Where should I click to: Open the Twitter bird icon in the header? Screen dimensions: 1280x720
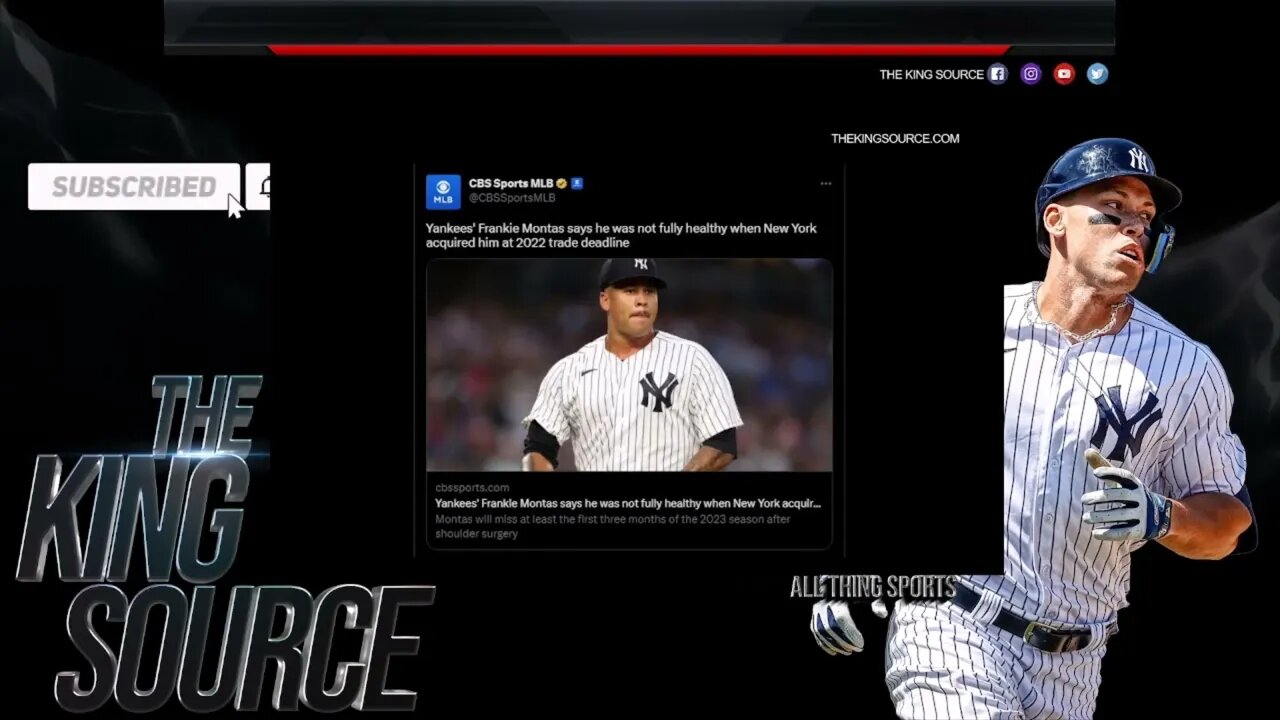click(x=1097, y=74)
